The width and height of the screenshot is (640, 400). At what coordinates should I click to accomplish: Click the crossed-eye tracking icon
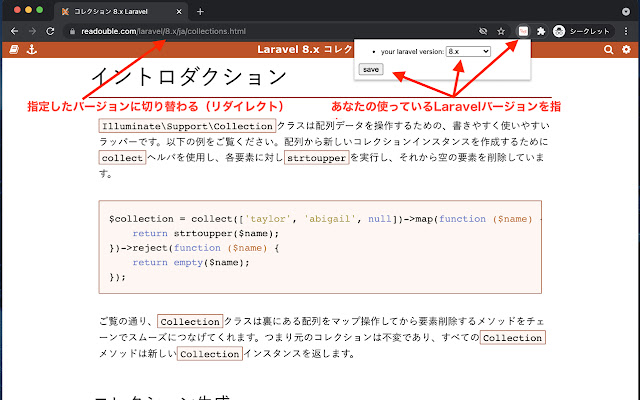coord(483,31)
